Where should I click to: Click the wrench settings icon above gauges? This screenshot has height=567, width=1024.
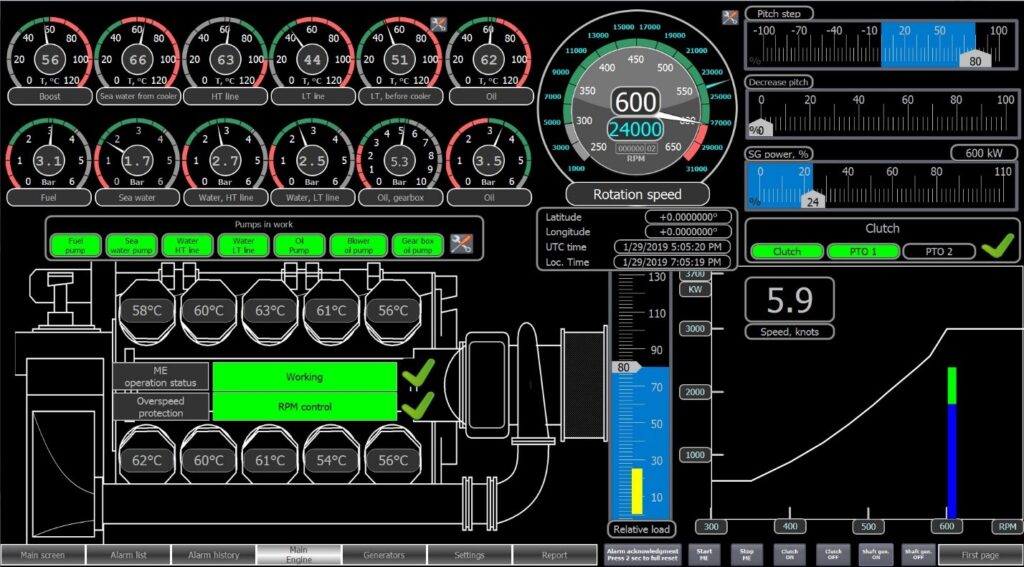438,24
